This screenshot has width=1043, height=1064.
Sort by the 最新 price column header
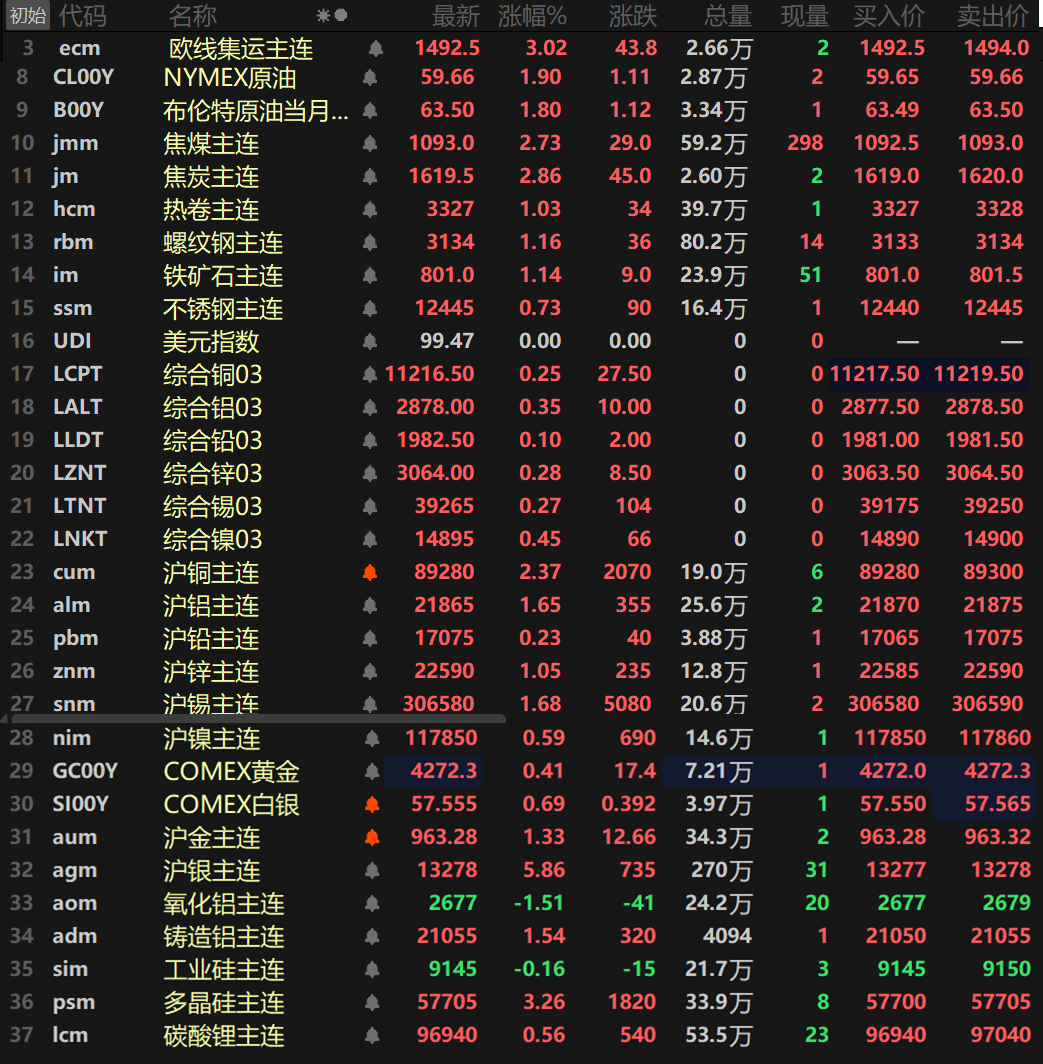pyautogui.click(x=455, y=15)
